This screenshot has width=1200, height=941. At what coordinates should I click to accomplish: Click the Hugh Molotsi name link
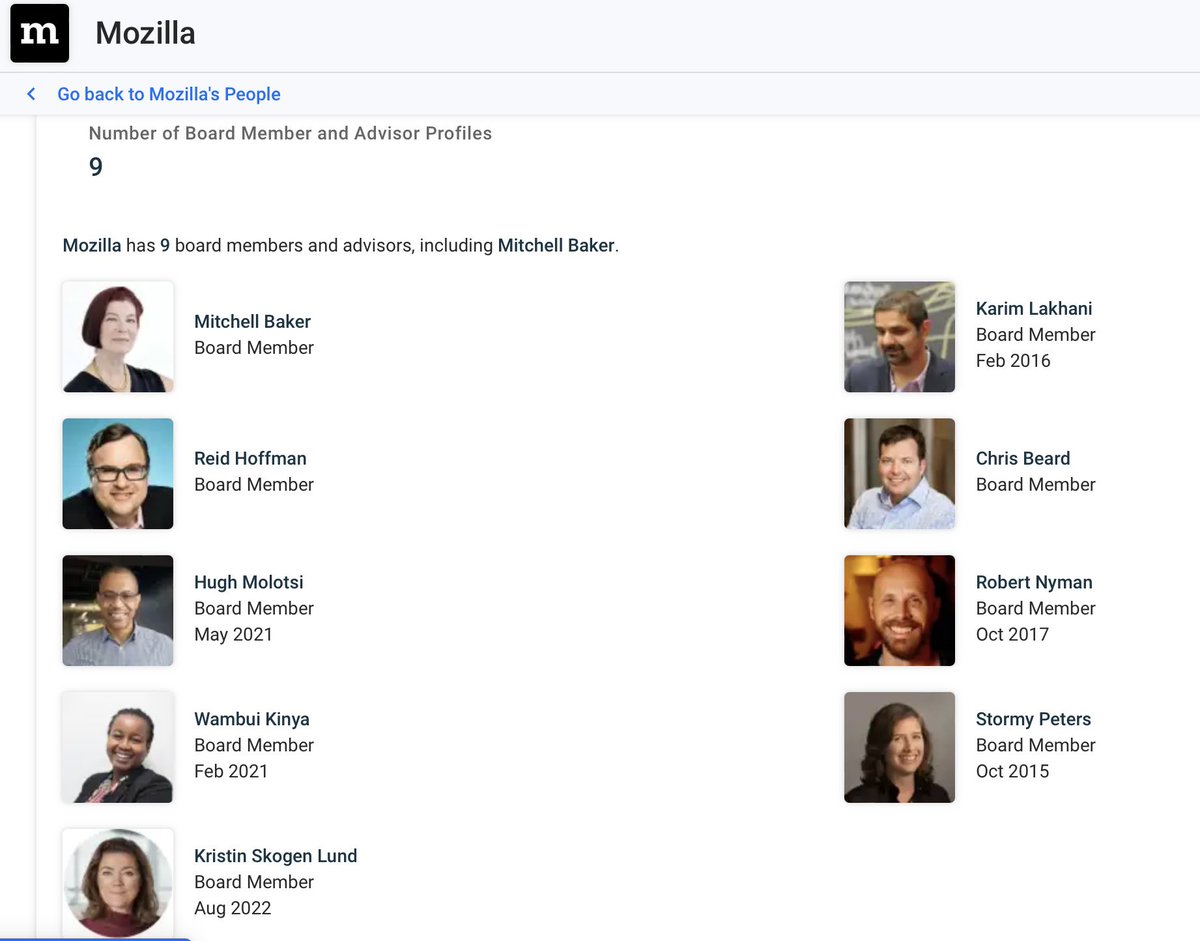click(x=248, y=583)
